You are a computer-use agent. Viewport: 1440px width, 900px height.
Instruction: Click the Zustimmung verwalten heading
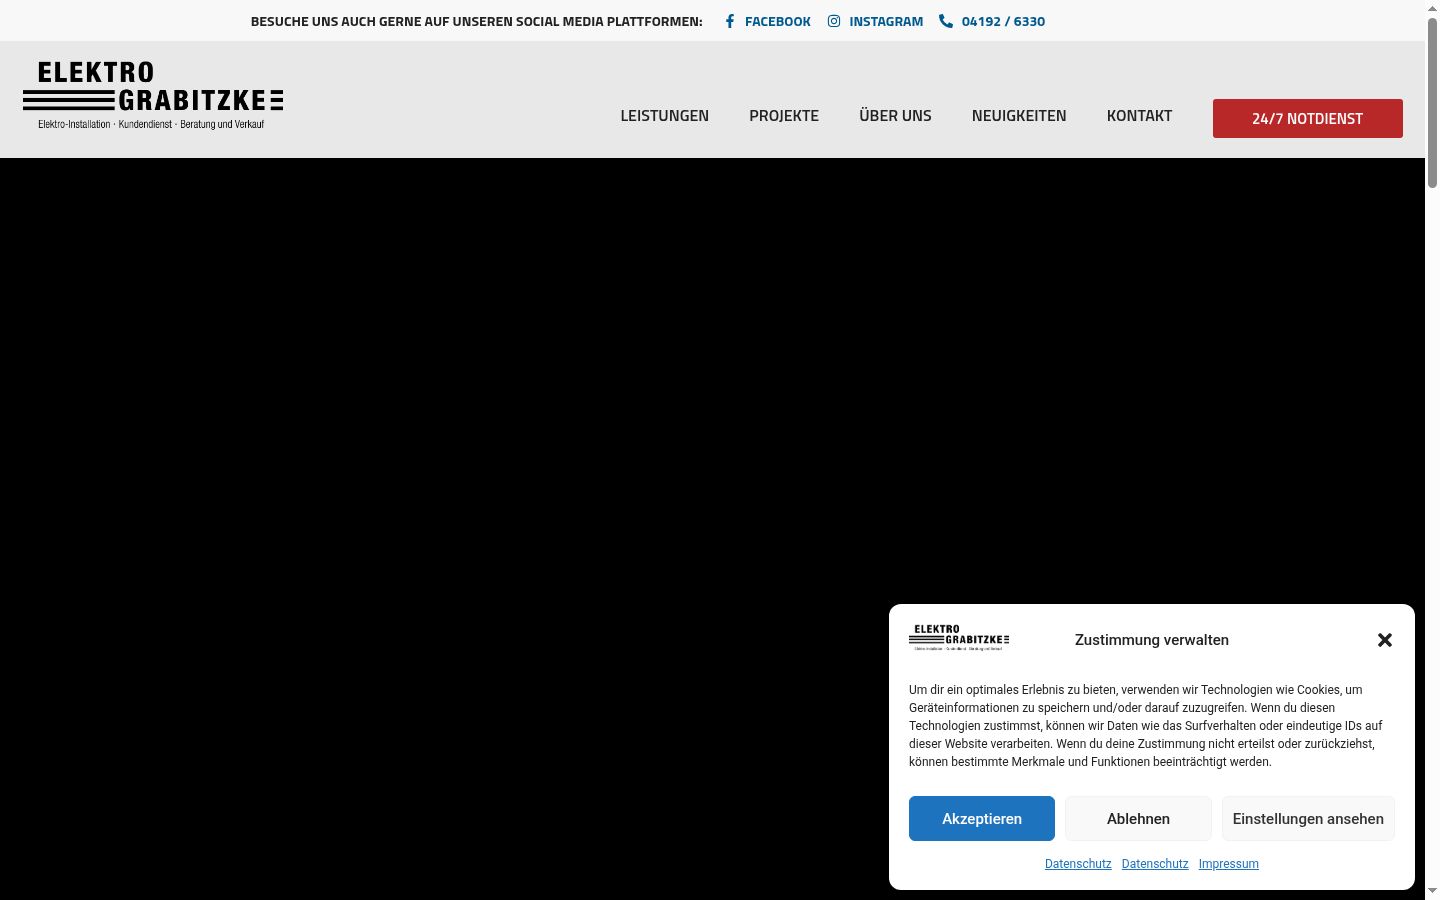pyautogui.click(x=1152, y=640)
